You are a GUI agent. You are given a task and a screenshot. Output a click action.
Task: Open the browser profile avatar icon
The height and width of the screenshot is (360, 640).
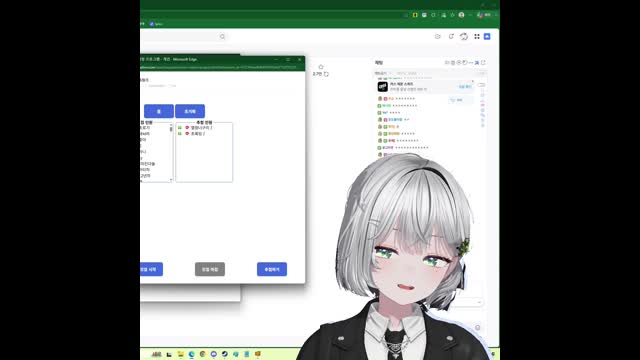tap(461, 15)
